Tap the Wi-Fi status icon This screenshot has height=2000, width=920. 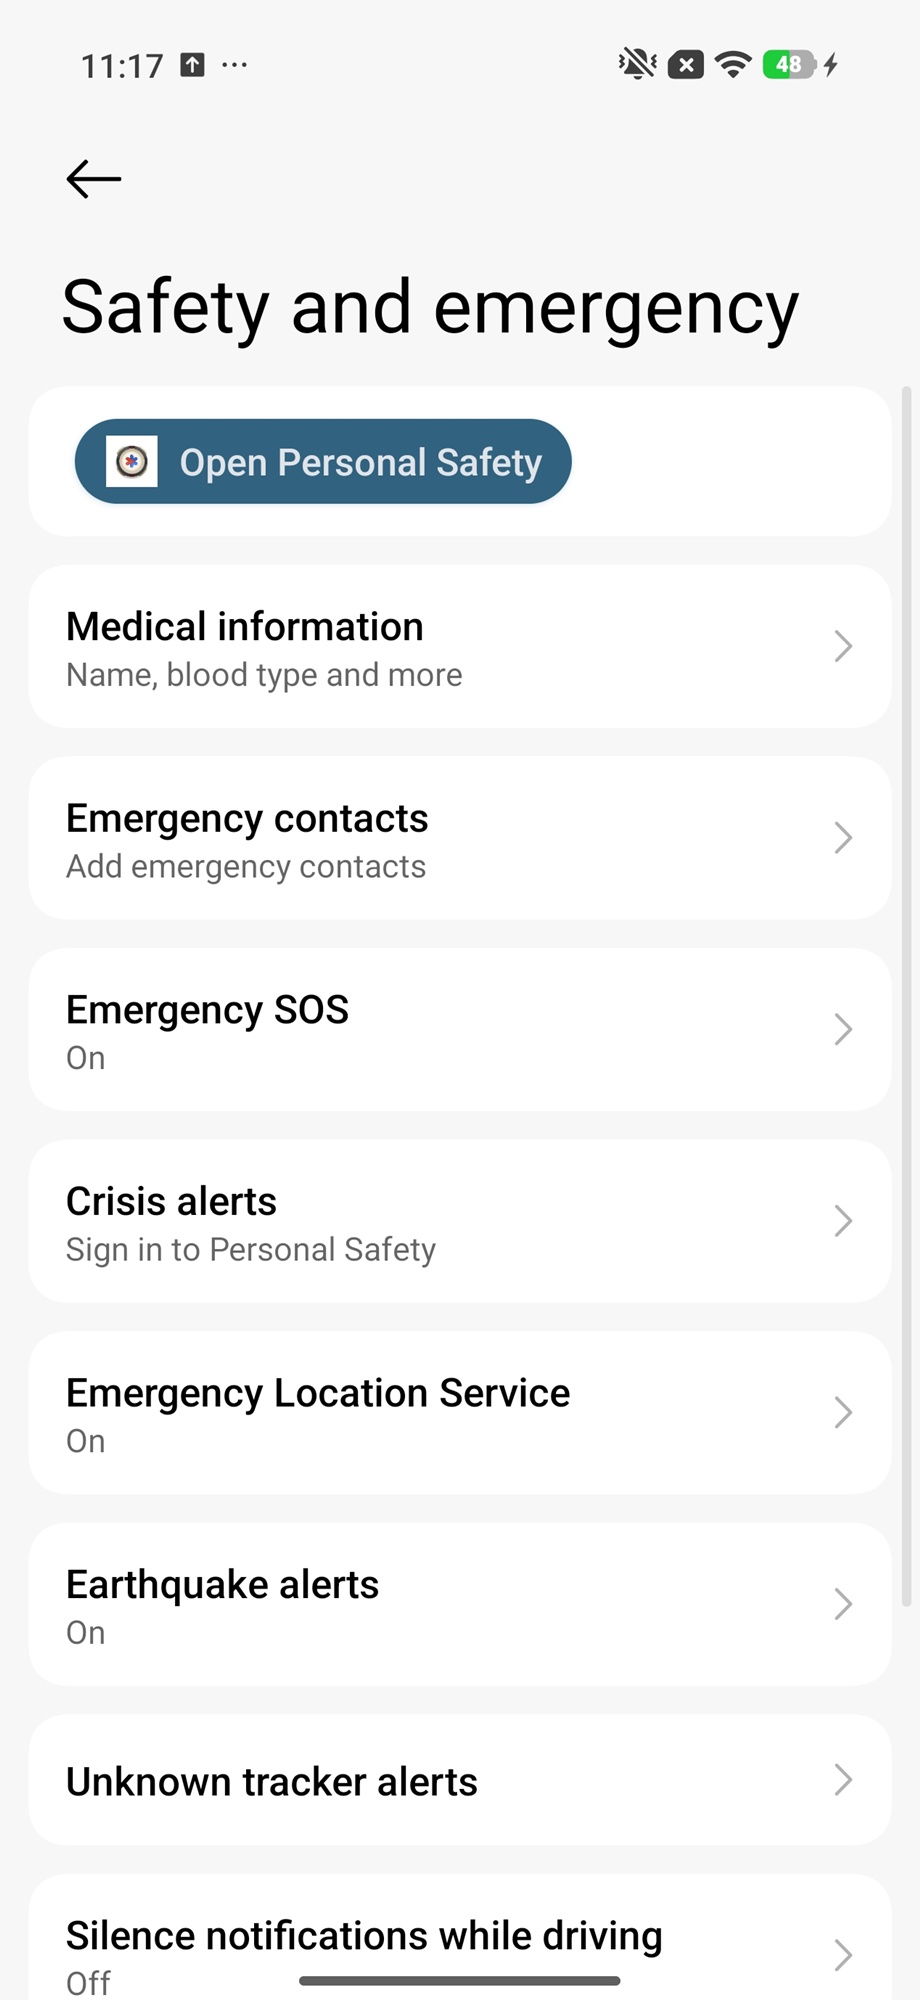point(734,65)
